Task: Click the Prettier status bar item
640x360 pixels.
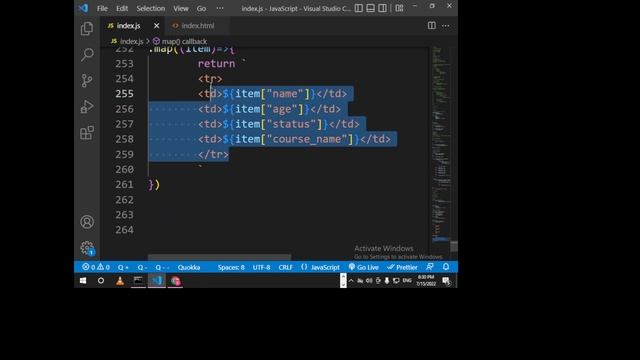Action: pos(402,267)
